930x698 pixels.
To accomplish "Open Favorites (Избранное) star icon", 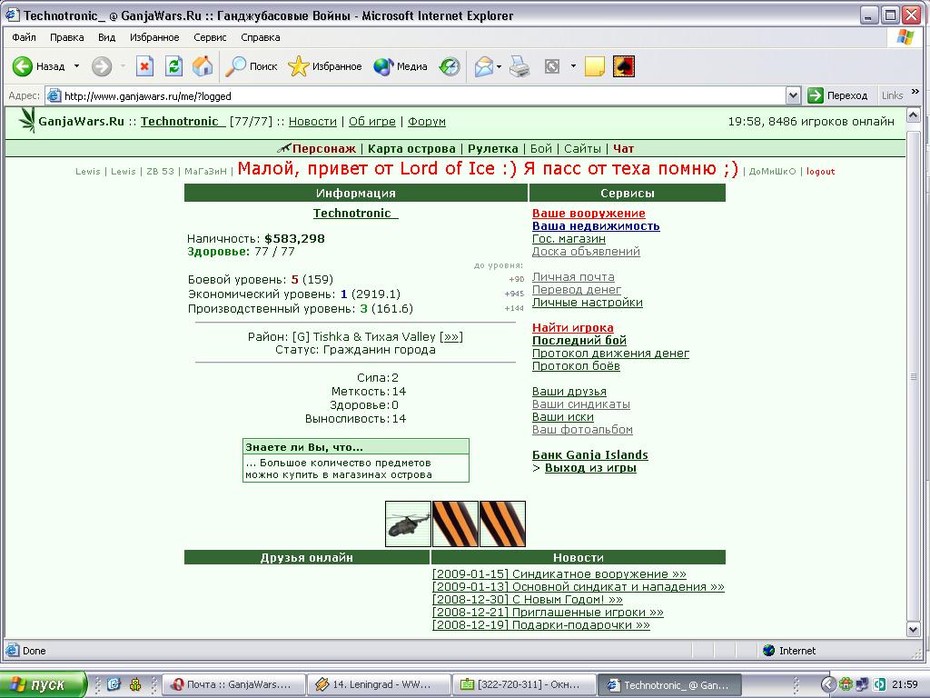I will 298,66.
